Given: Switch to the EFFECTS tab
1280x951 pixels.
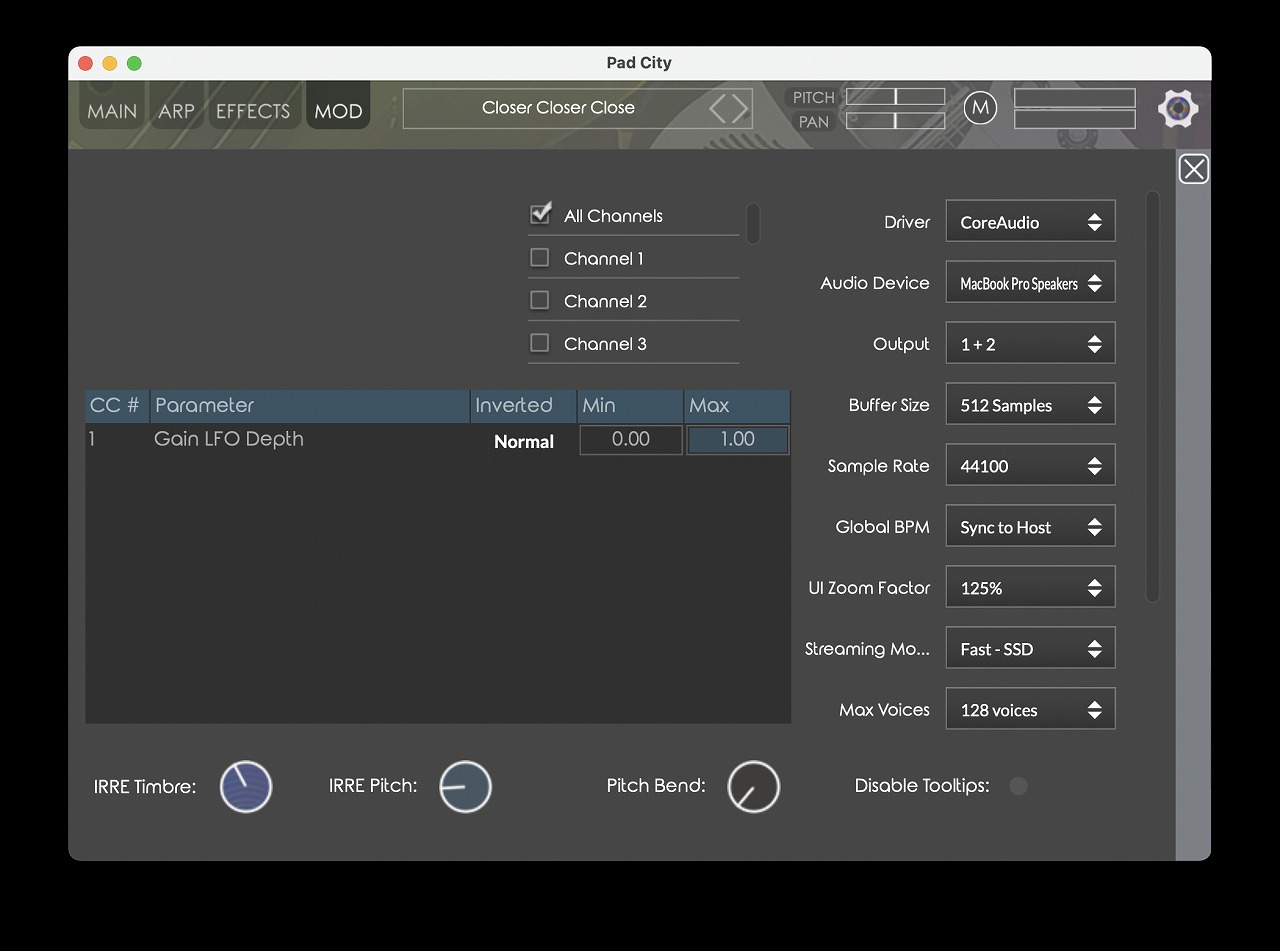Looking at the screenshot, I should (253, 111).
